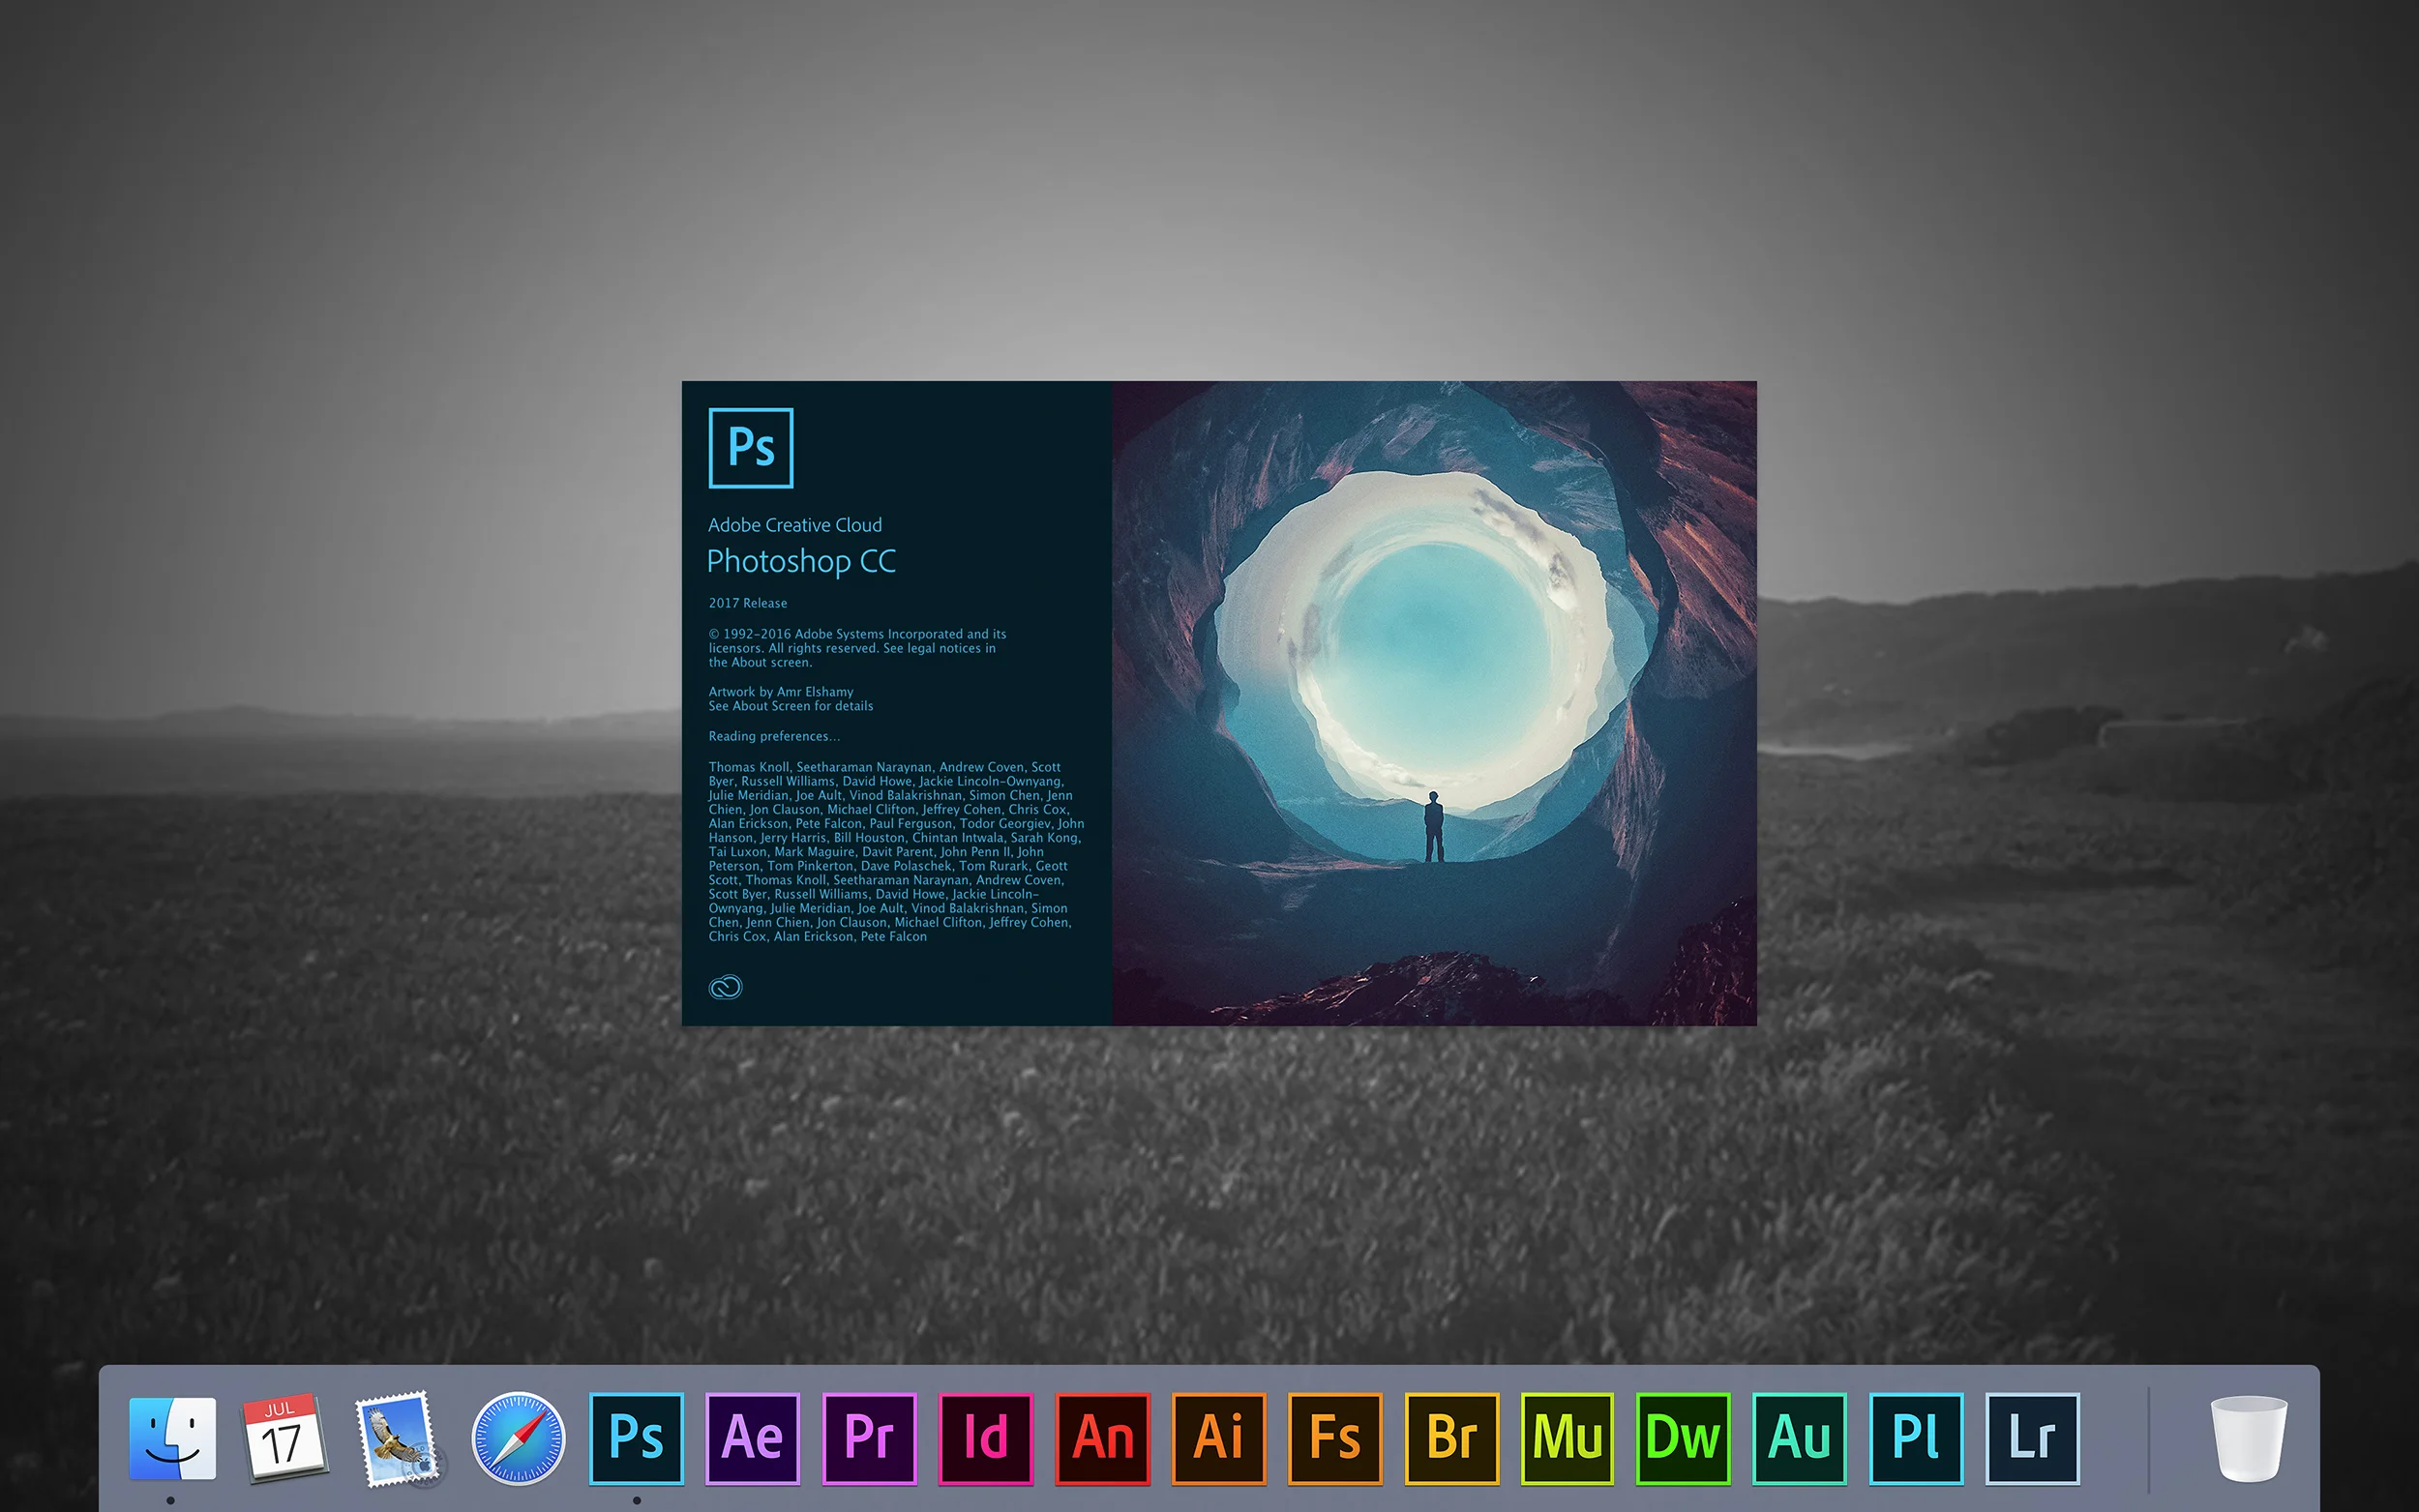2419x1512 pixels.
Task: Click the 'Adobe Creative Cloud' text
Action: pyautogui.click(x=795, y=525)
